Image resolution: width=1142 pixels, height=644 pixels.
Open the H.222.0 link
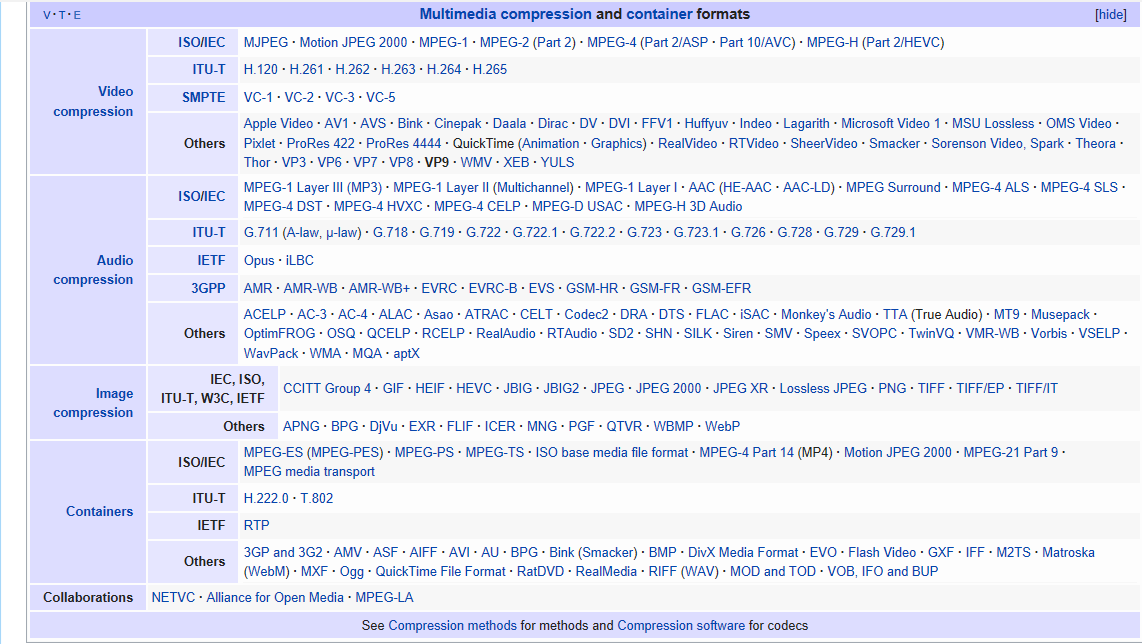pyautogui.click(x=266, y=498)
